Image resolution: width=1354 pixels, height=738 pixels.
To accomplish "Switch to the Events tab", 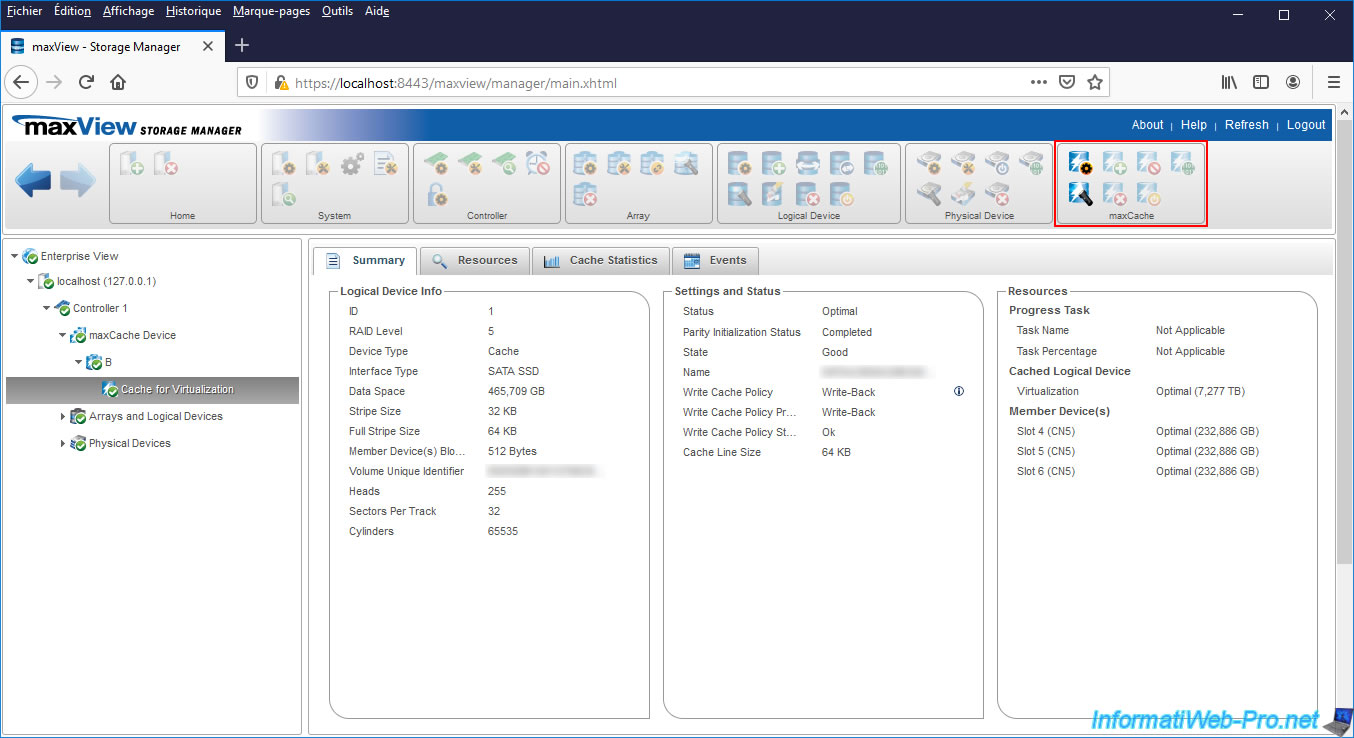I will 715,260.
